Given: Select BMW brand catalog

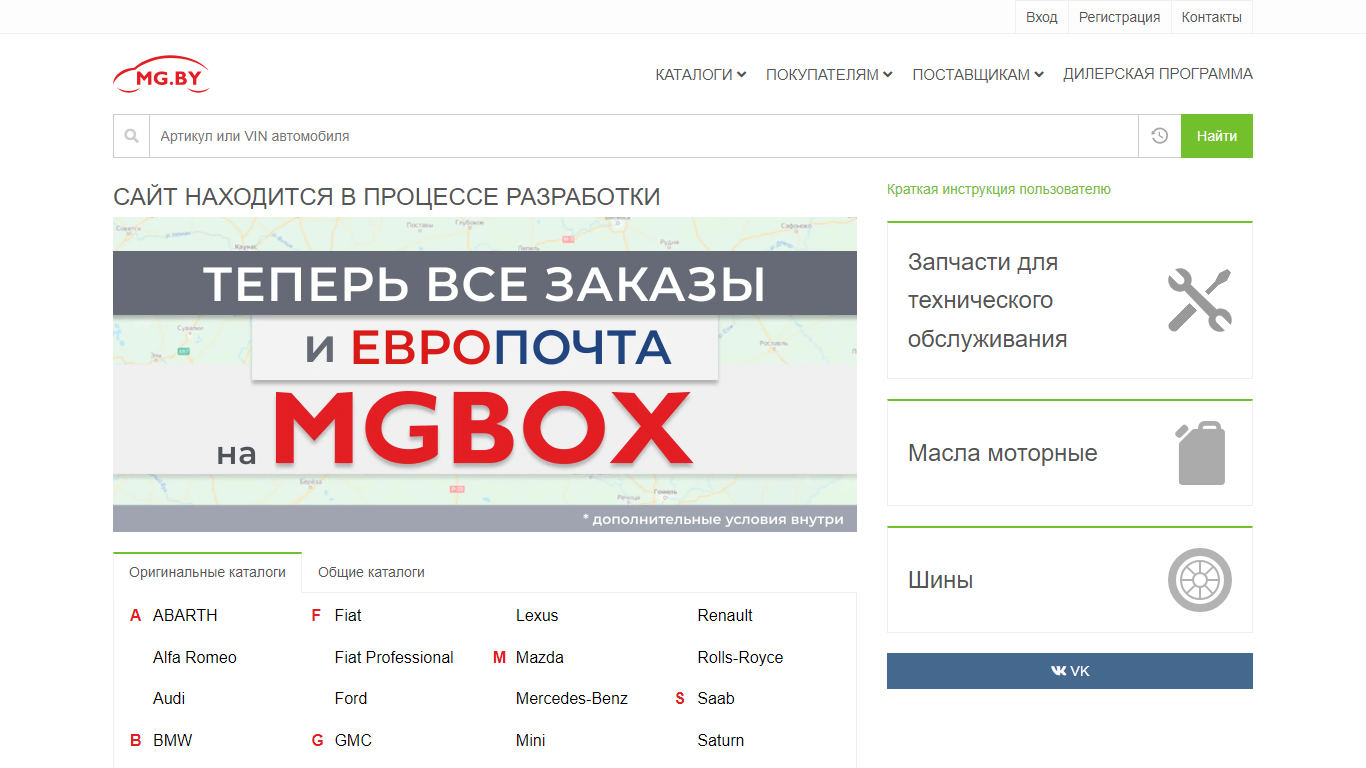Looking at the screenshot, I should pos(172,741).
